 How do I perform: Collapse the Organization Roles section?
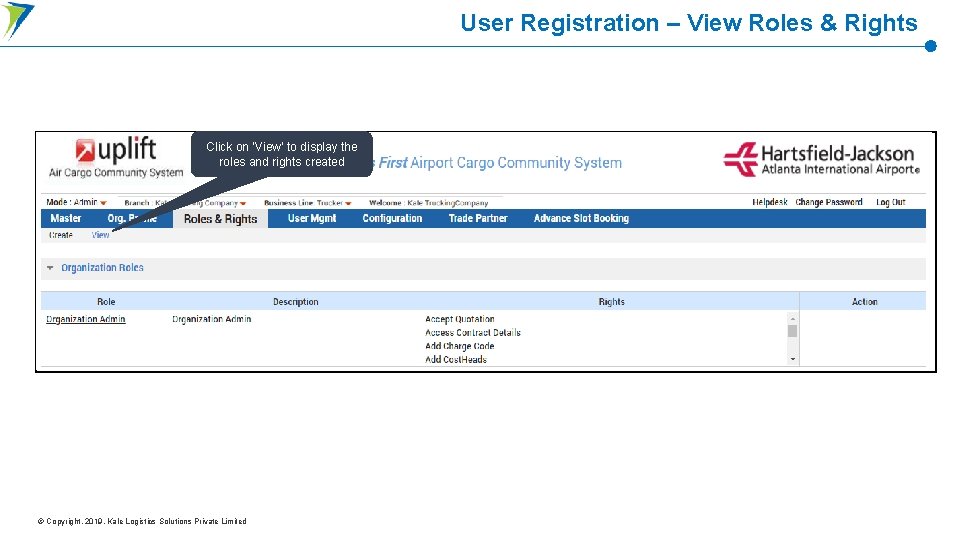point(50,268)
